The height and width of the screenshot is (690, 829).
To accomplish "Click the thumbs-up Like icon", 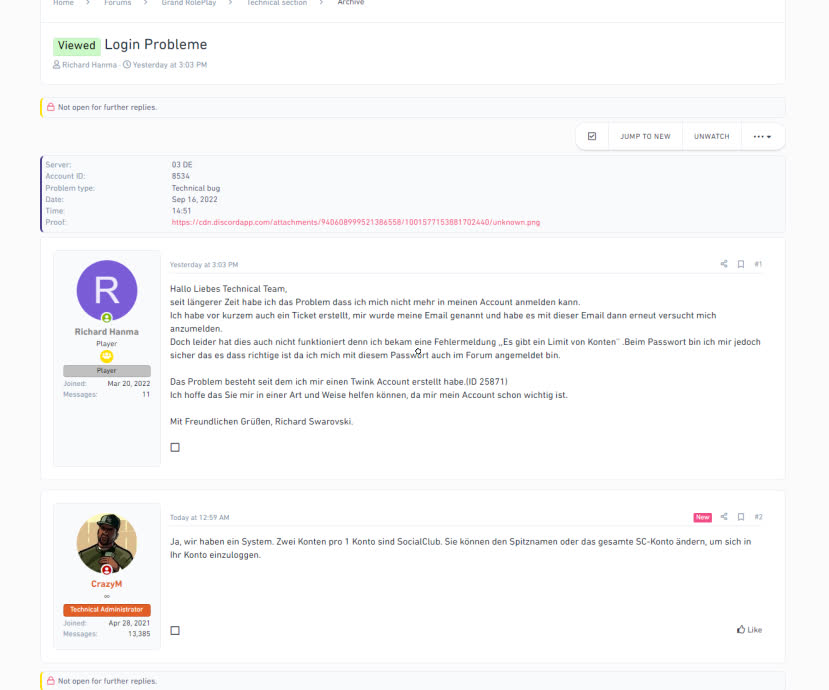I will click(x=742, y=629).
